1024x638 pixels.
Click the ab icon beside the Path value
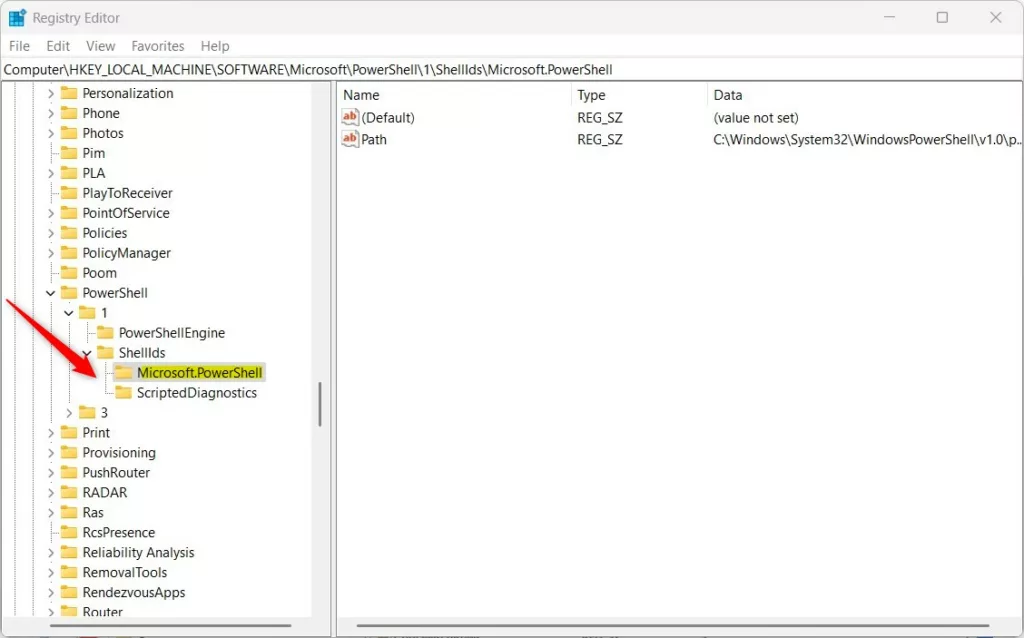pos(350,139)
